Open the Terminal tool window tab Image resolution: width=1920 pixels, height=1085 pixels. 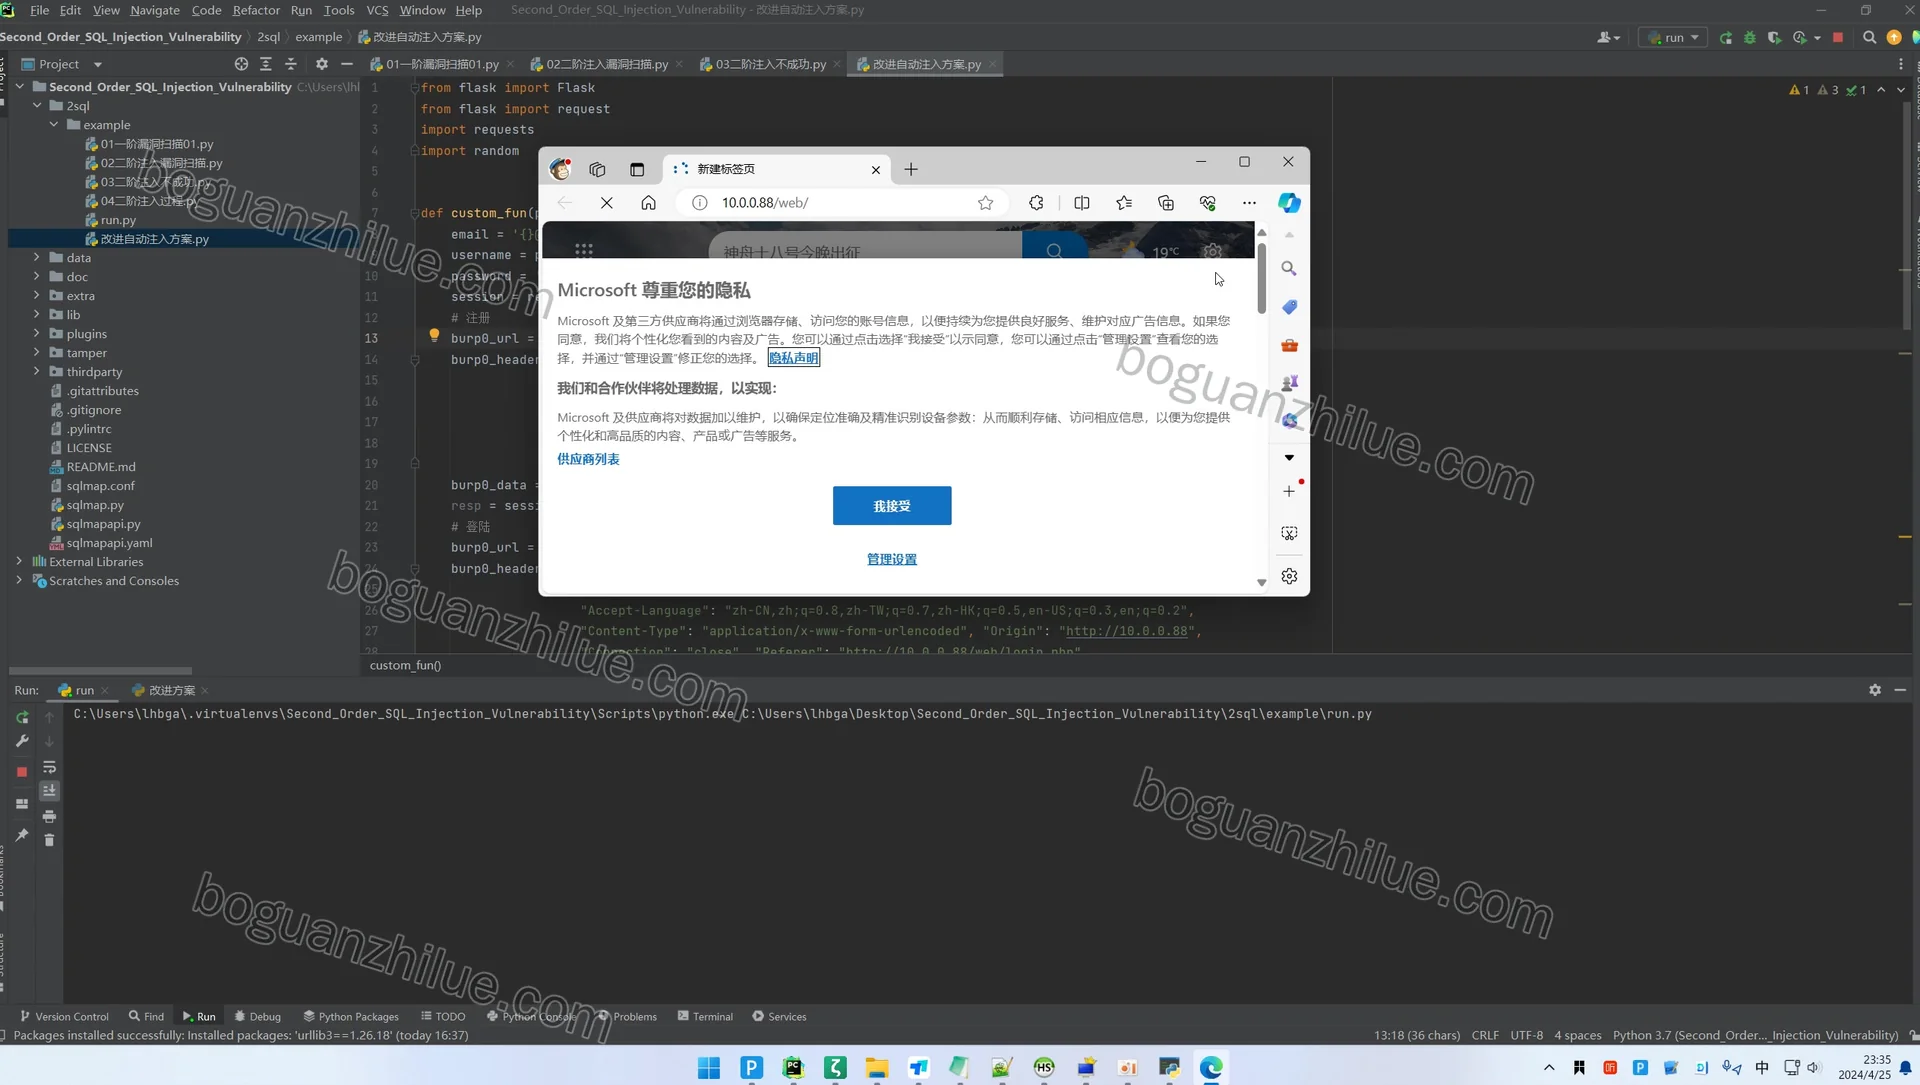[x=705, y=1016]
